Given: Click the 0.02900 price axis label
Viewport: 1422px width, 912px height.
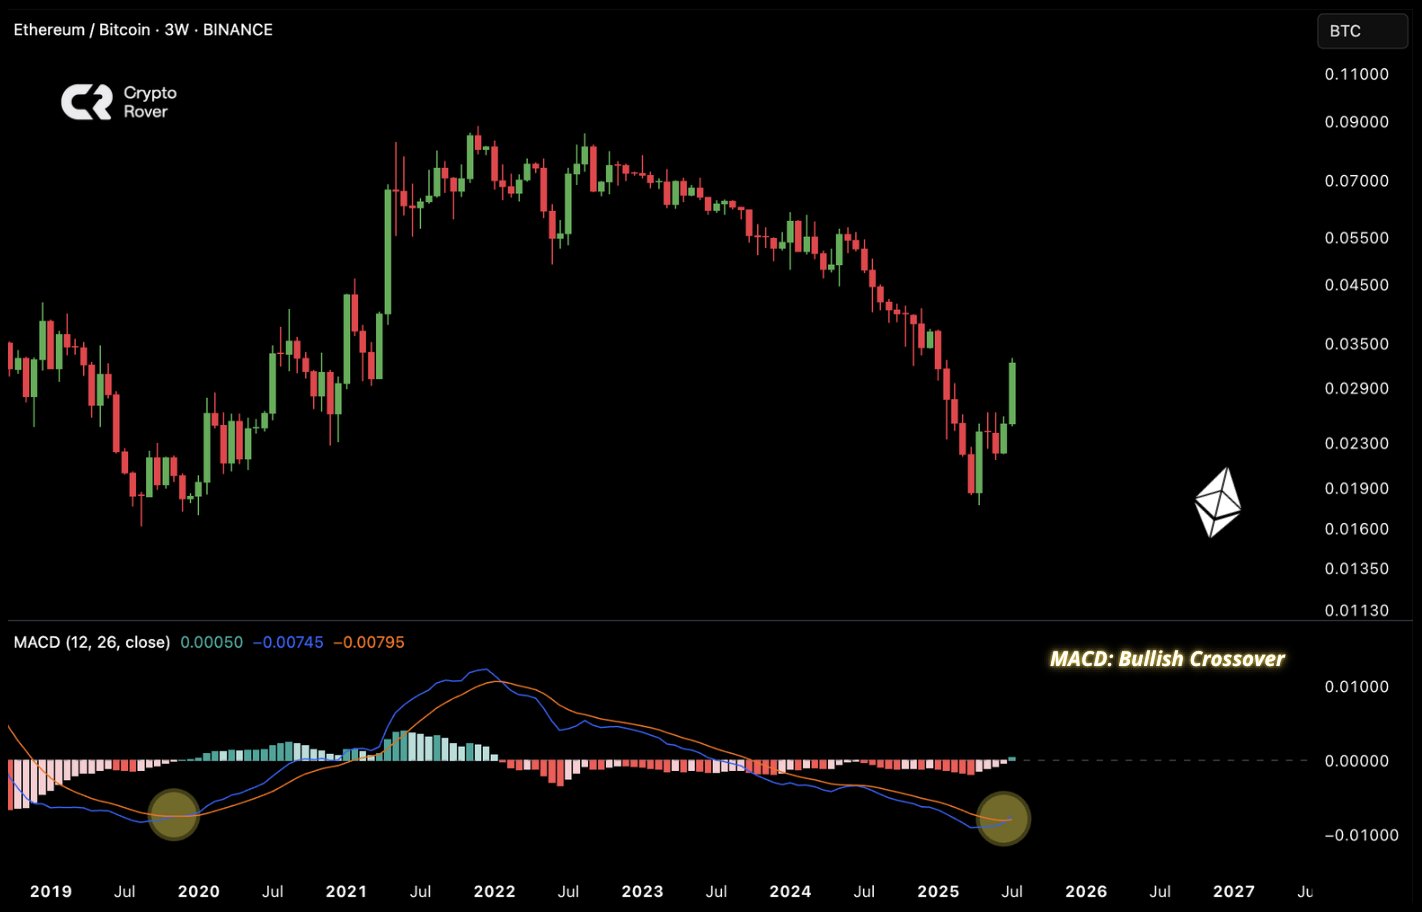Looking at the screenshot, I should (1357, 388).
